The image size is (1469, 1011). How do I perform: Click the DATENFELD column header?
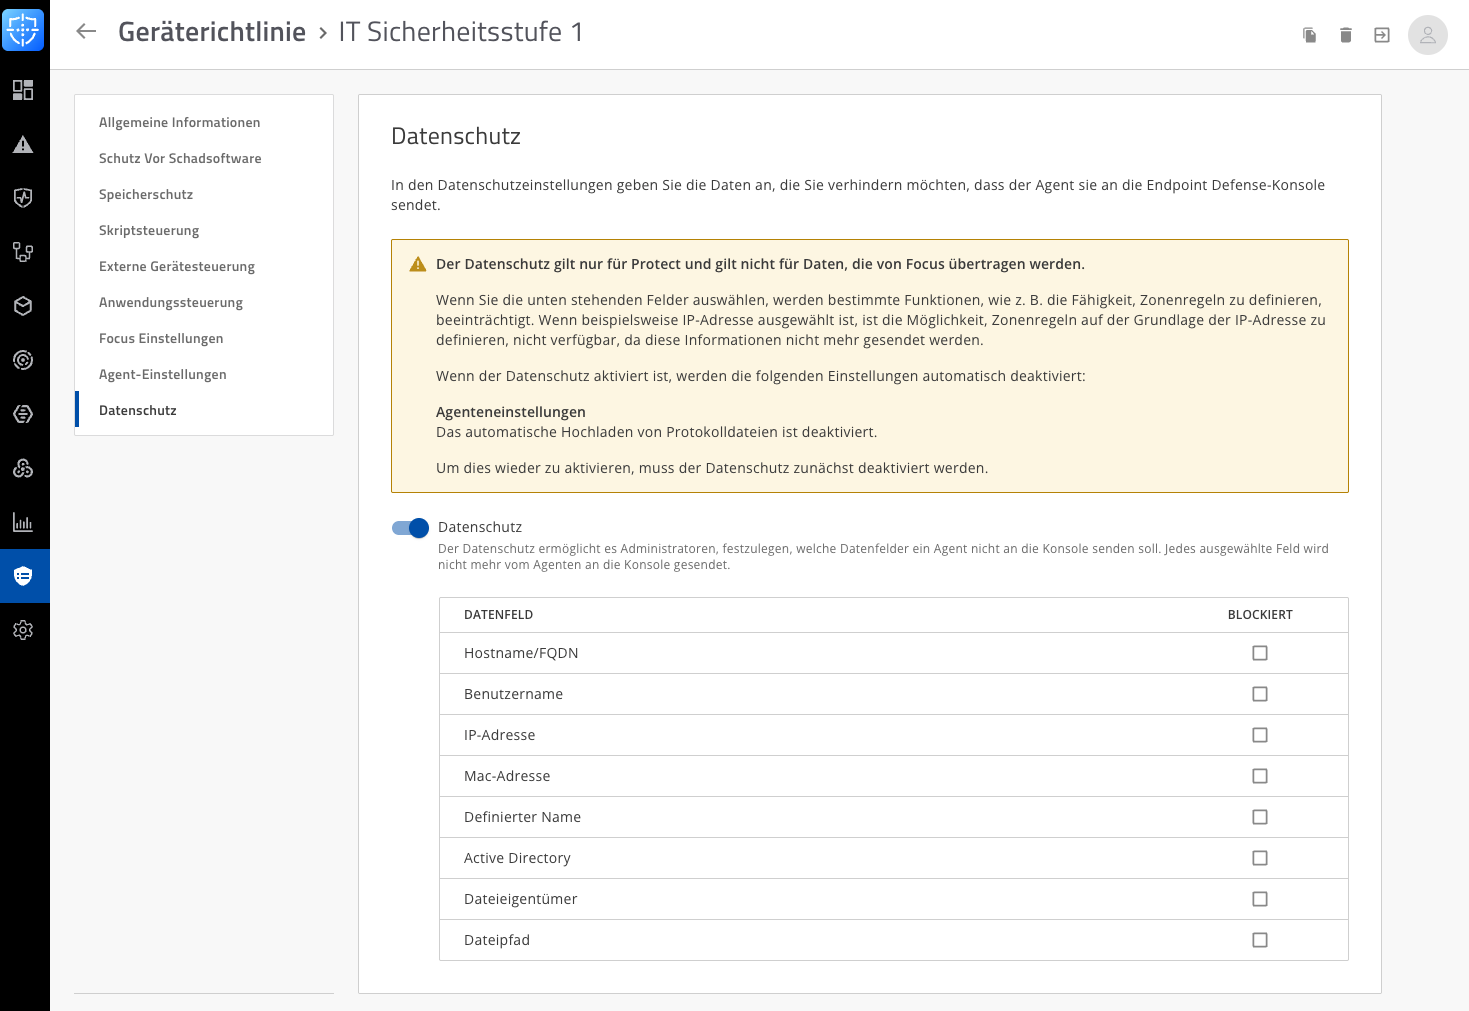tap(498, 615)
